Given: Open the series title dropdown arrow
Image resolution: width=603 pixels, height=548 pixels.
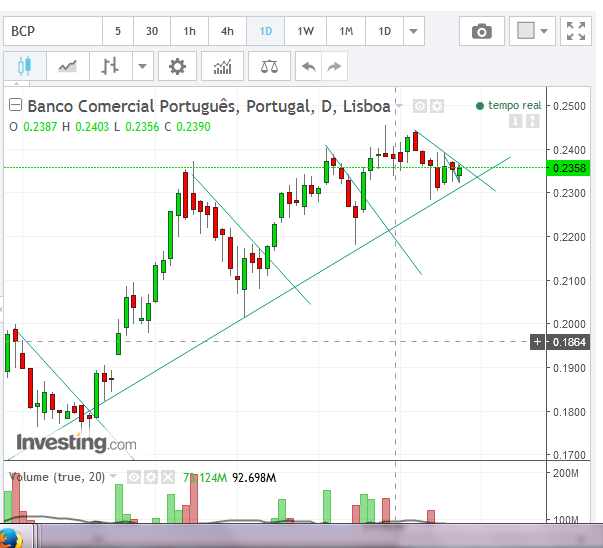Looking at the screenshot, I should pos(399,106).
